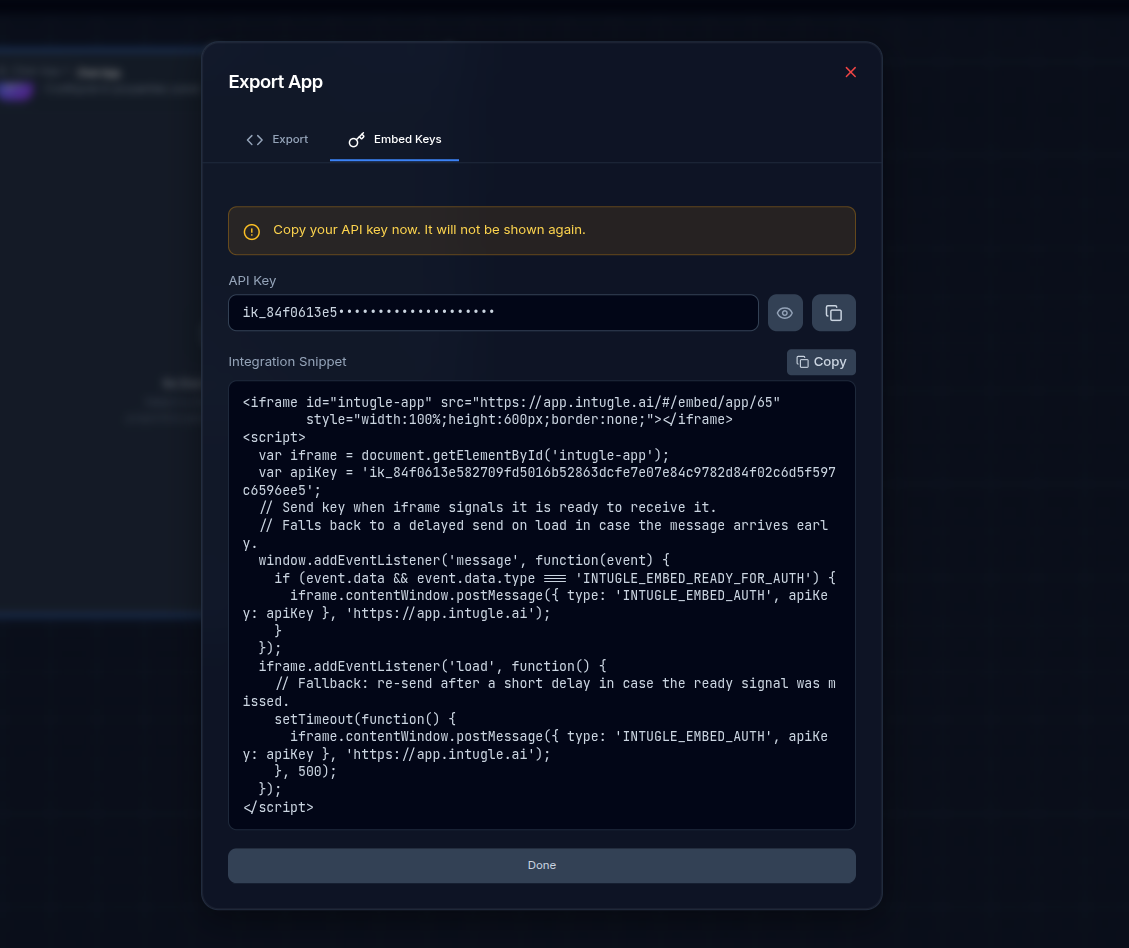Click the warning icon in the alert
Image resolution: width=1129 pixels, height=948 pixels.
click(251, 231)
